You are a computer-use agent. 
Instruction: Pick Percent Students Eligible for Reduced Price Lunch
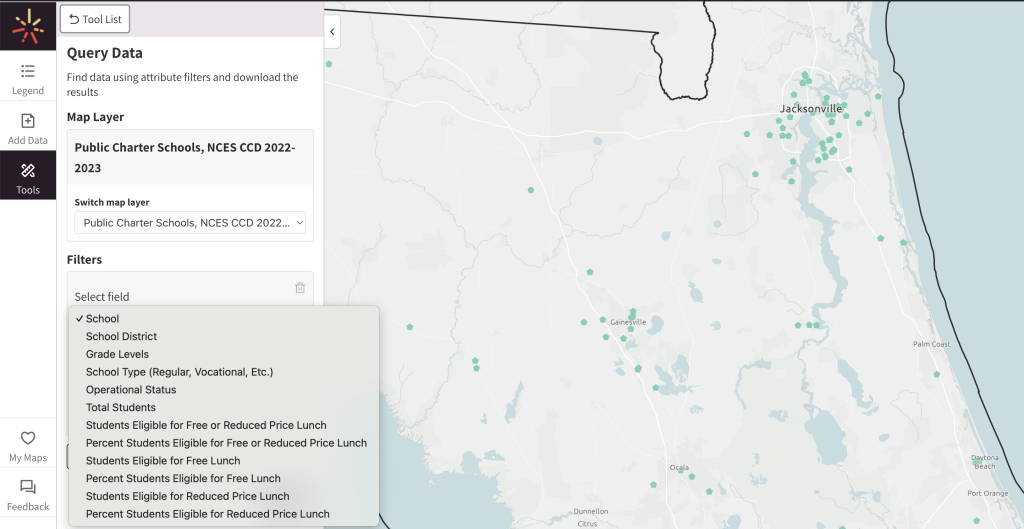(x=207, y=514)
